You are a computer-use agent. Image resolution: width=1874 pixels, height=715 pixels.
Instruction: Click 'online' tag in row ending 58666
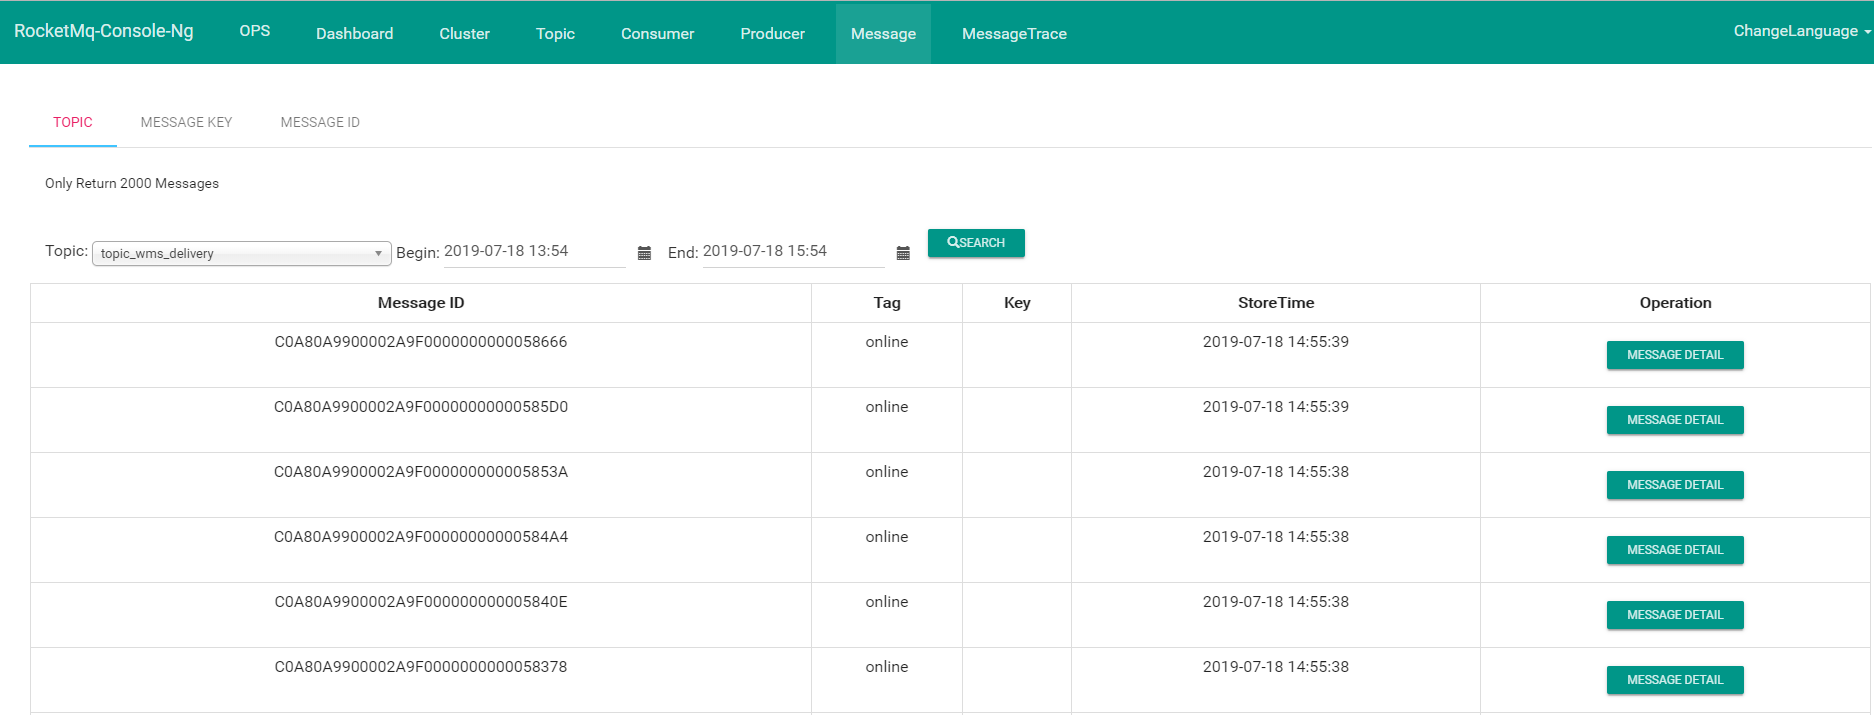pos(887,342)
